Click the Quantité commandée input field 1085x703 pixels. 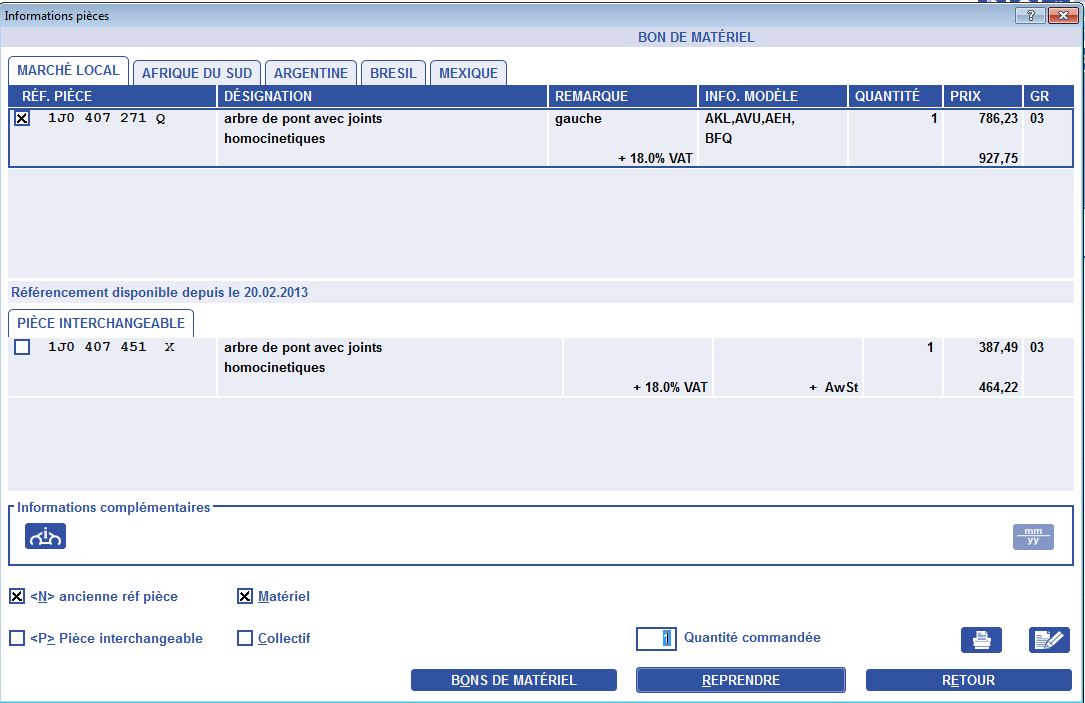656,639
